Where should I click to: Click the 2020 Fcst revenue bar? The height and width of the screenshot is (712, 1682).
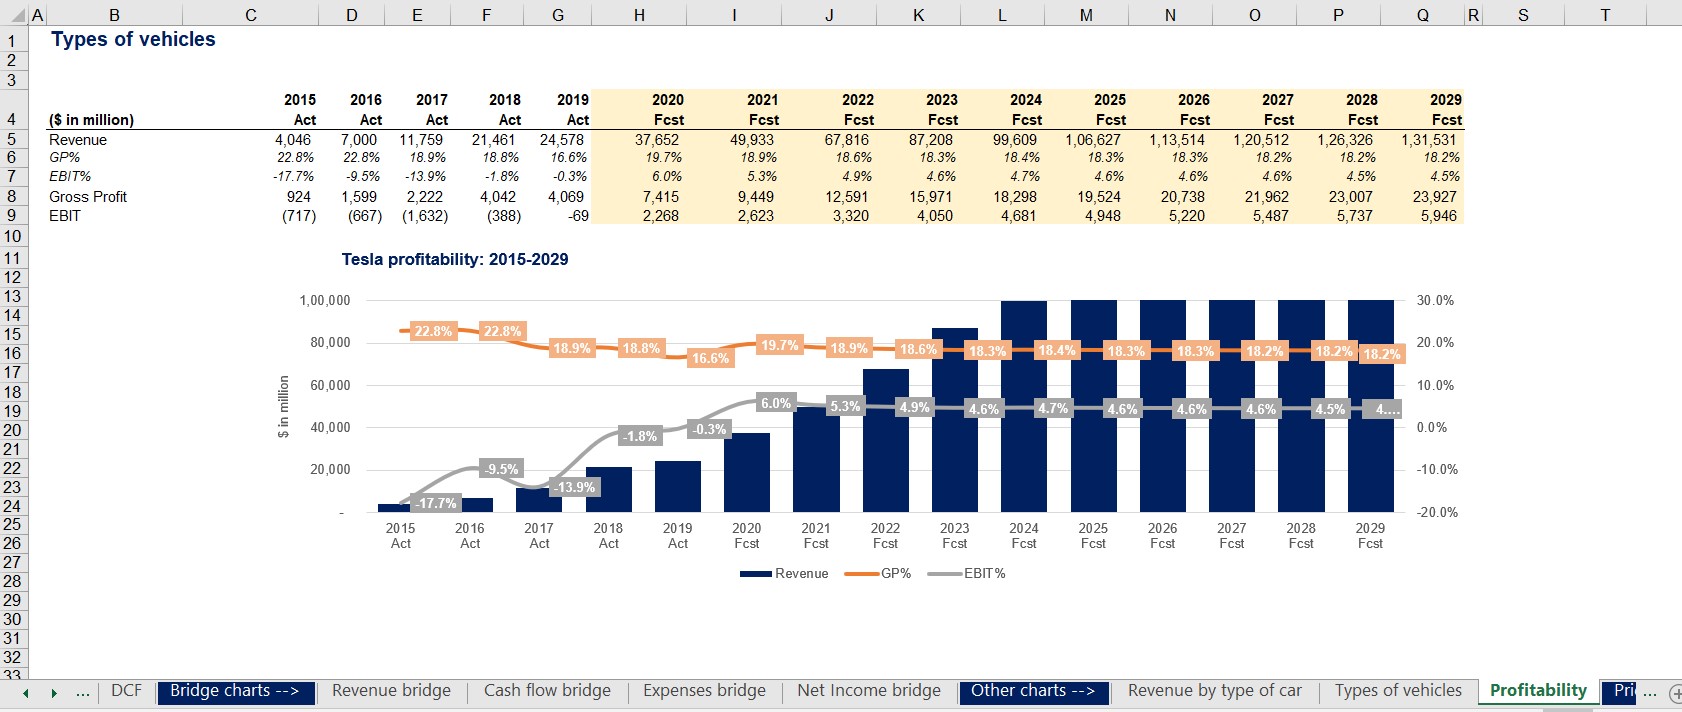tap(747, 472)
